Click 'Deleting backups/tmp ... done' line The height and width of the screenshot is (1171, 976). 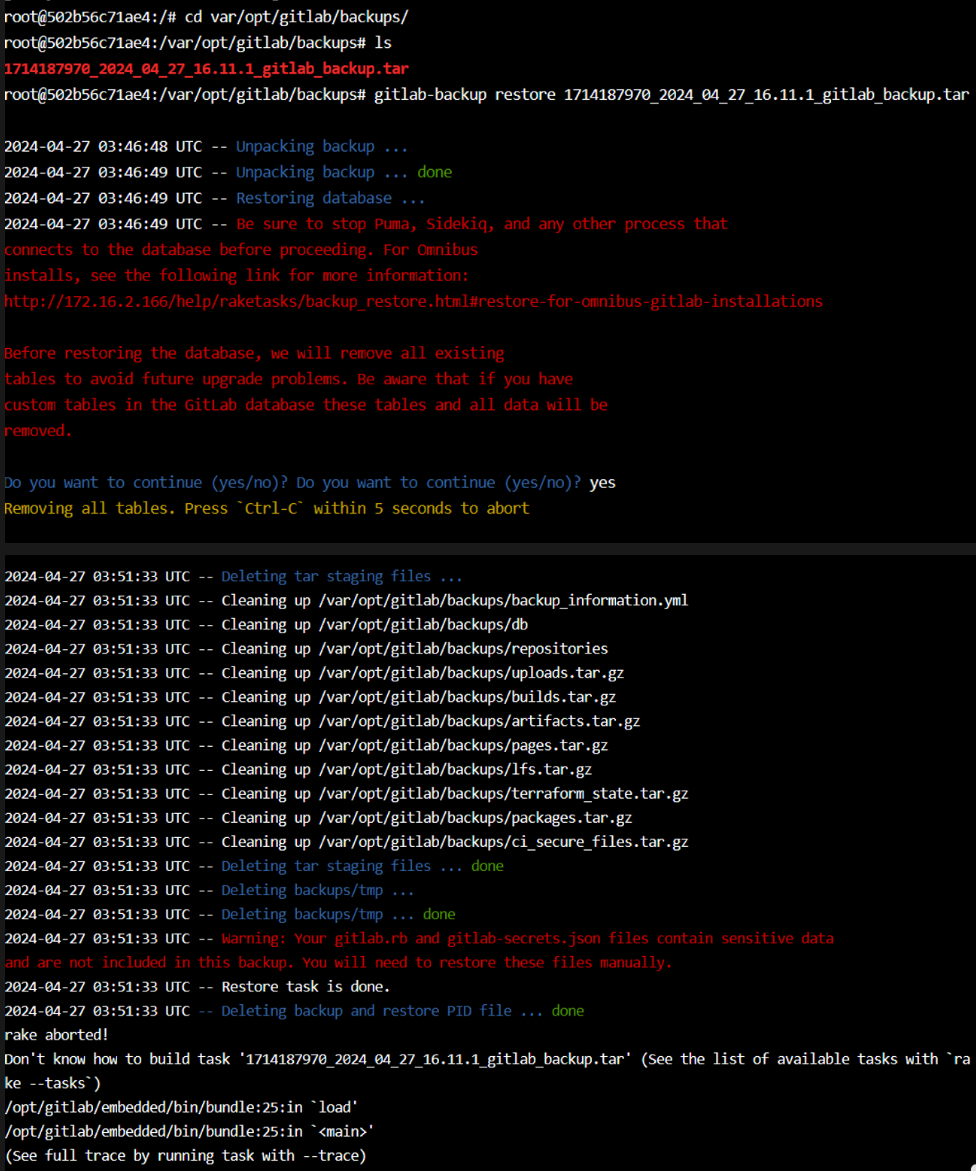coord(229,914)
